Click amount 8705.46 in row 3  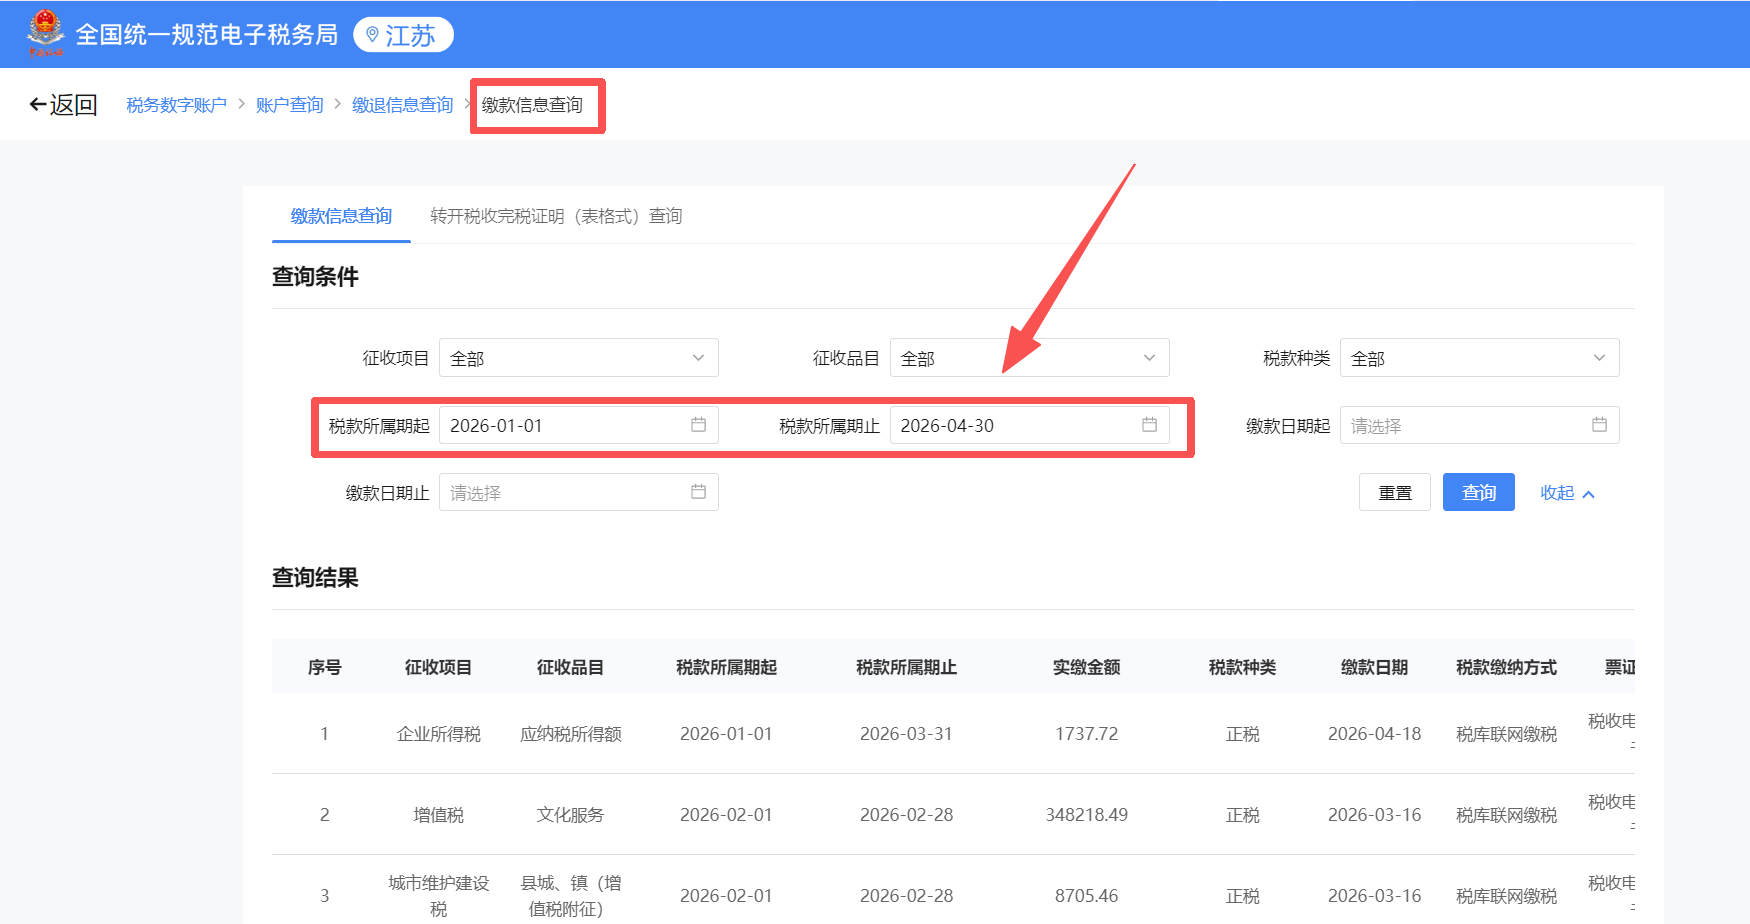click(x=1086, y=896)
